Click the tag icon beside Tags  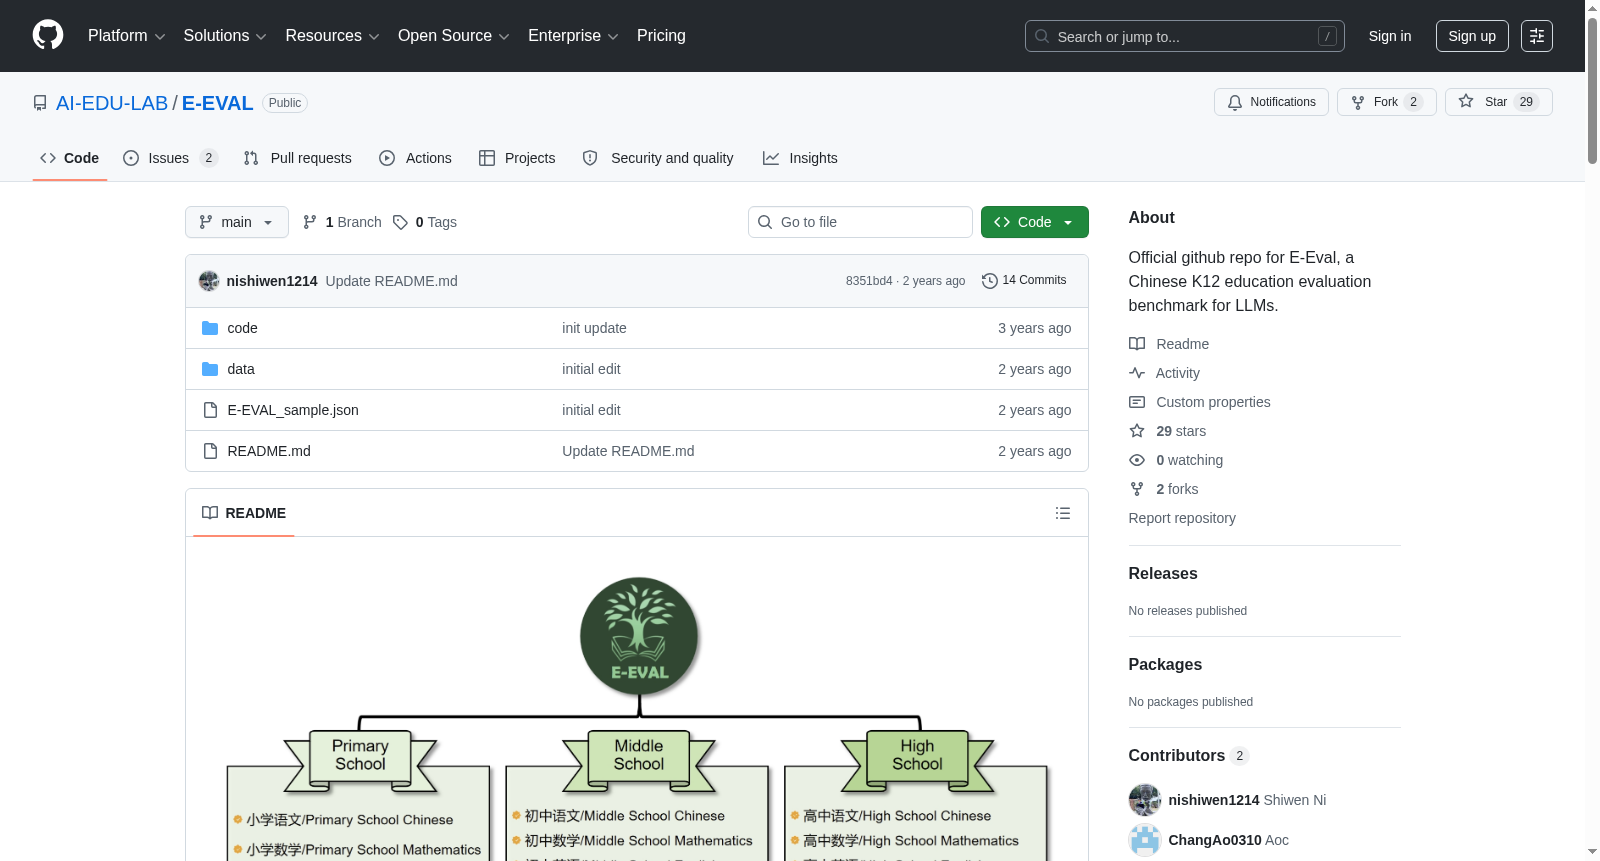click(400, 222)
